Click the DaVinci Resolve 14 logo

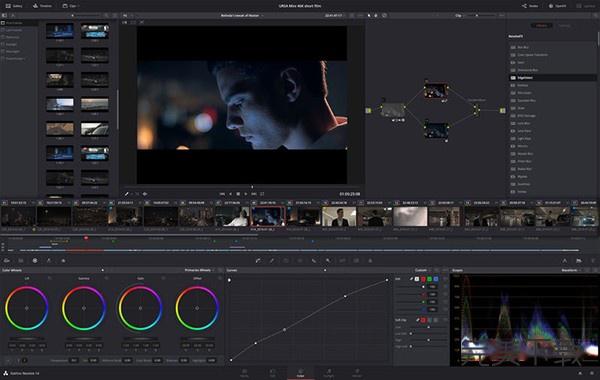click(x=5, y=373)
